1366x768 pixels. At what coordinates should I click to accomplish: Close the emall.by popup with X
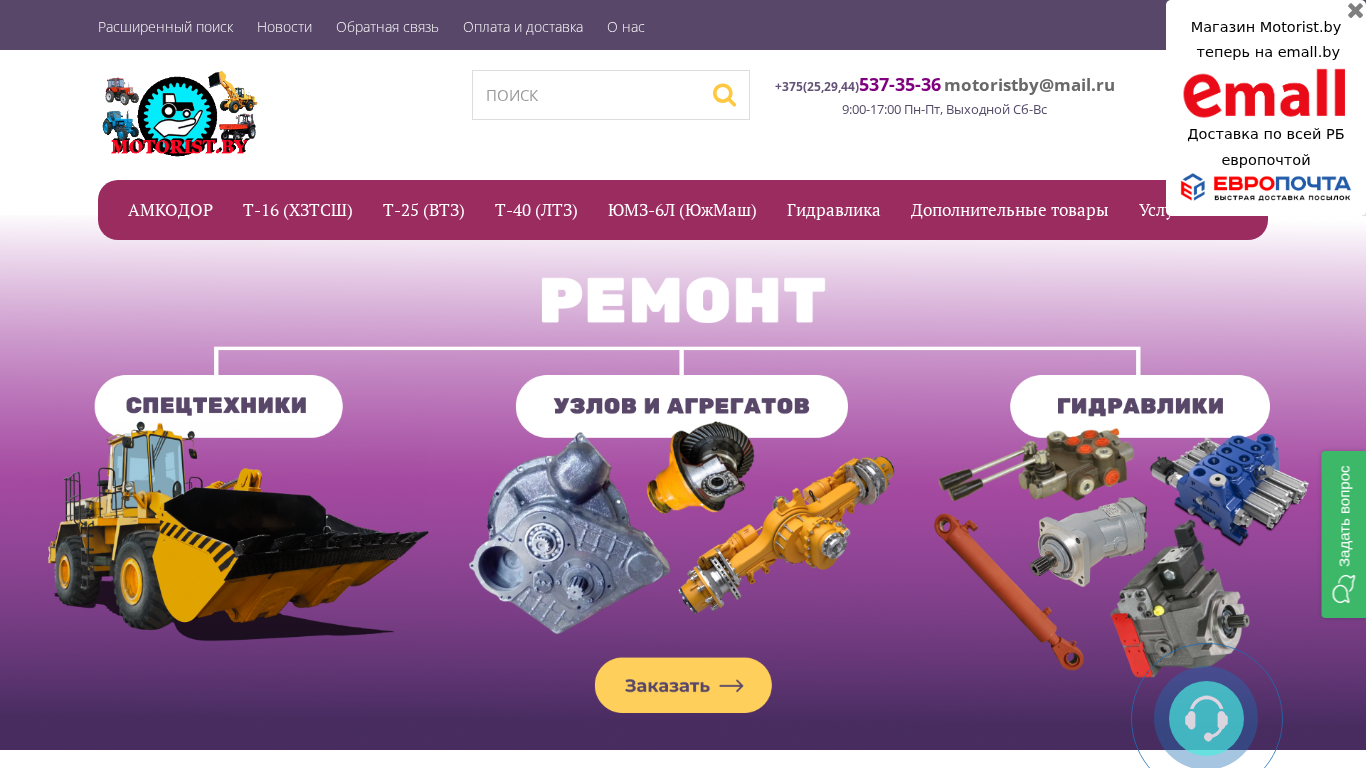pos(1355,10)
